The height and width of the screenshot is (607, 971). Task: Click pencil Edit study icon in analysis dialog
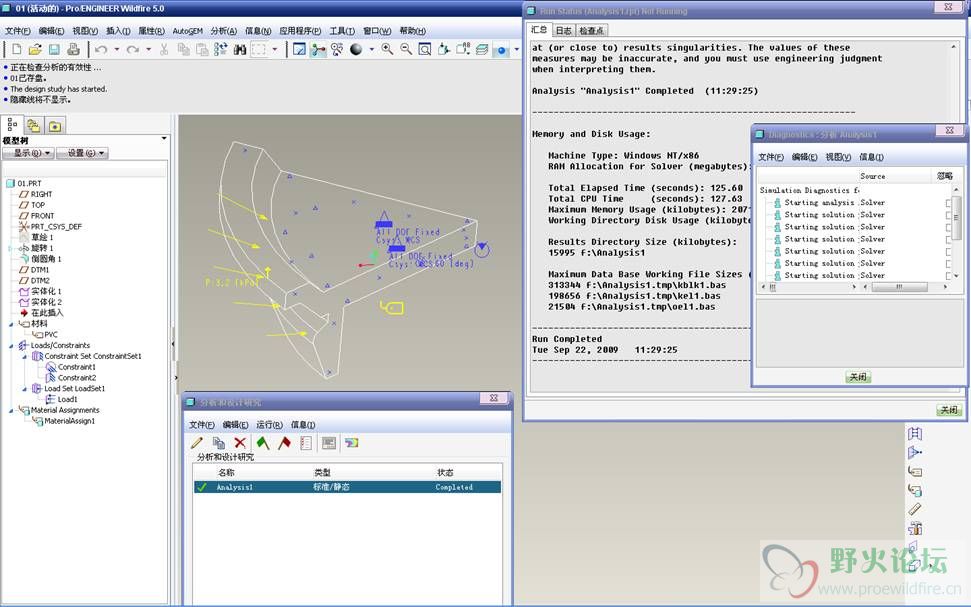pyautogui.click(x=197, y=443)
